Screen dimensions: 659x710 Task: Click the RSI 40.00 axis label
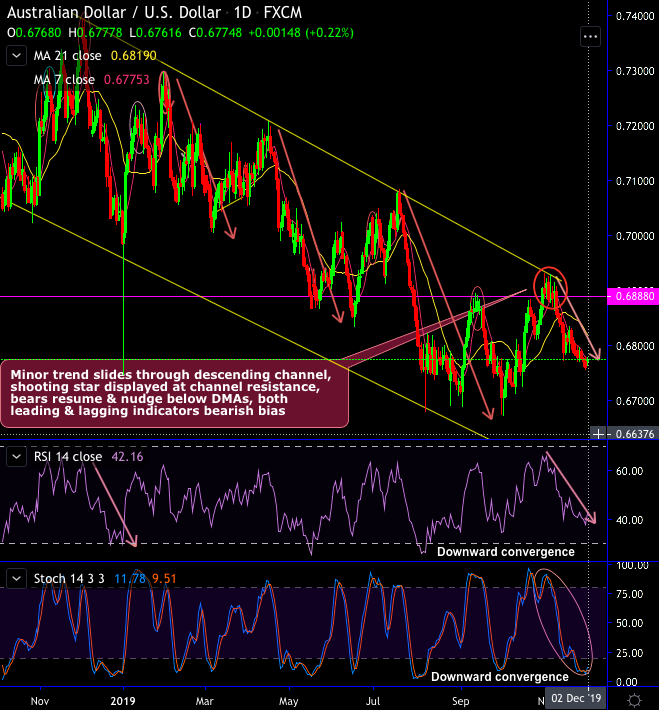click(630, 520)
